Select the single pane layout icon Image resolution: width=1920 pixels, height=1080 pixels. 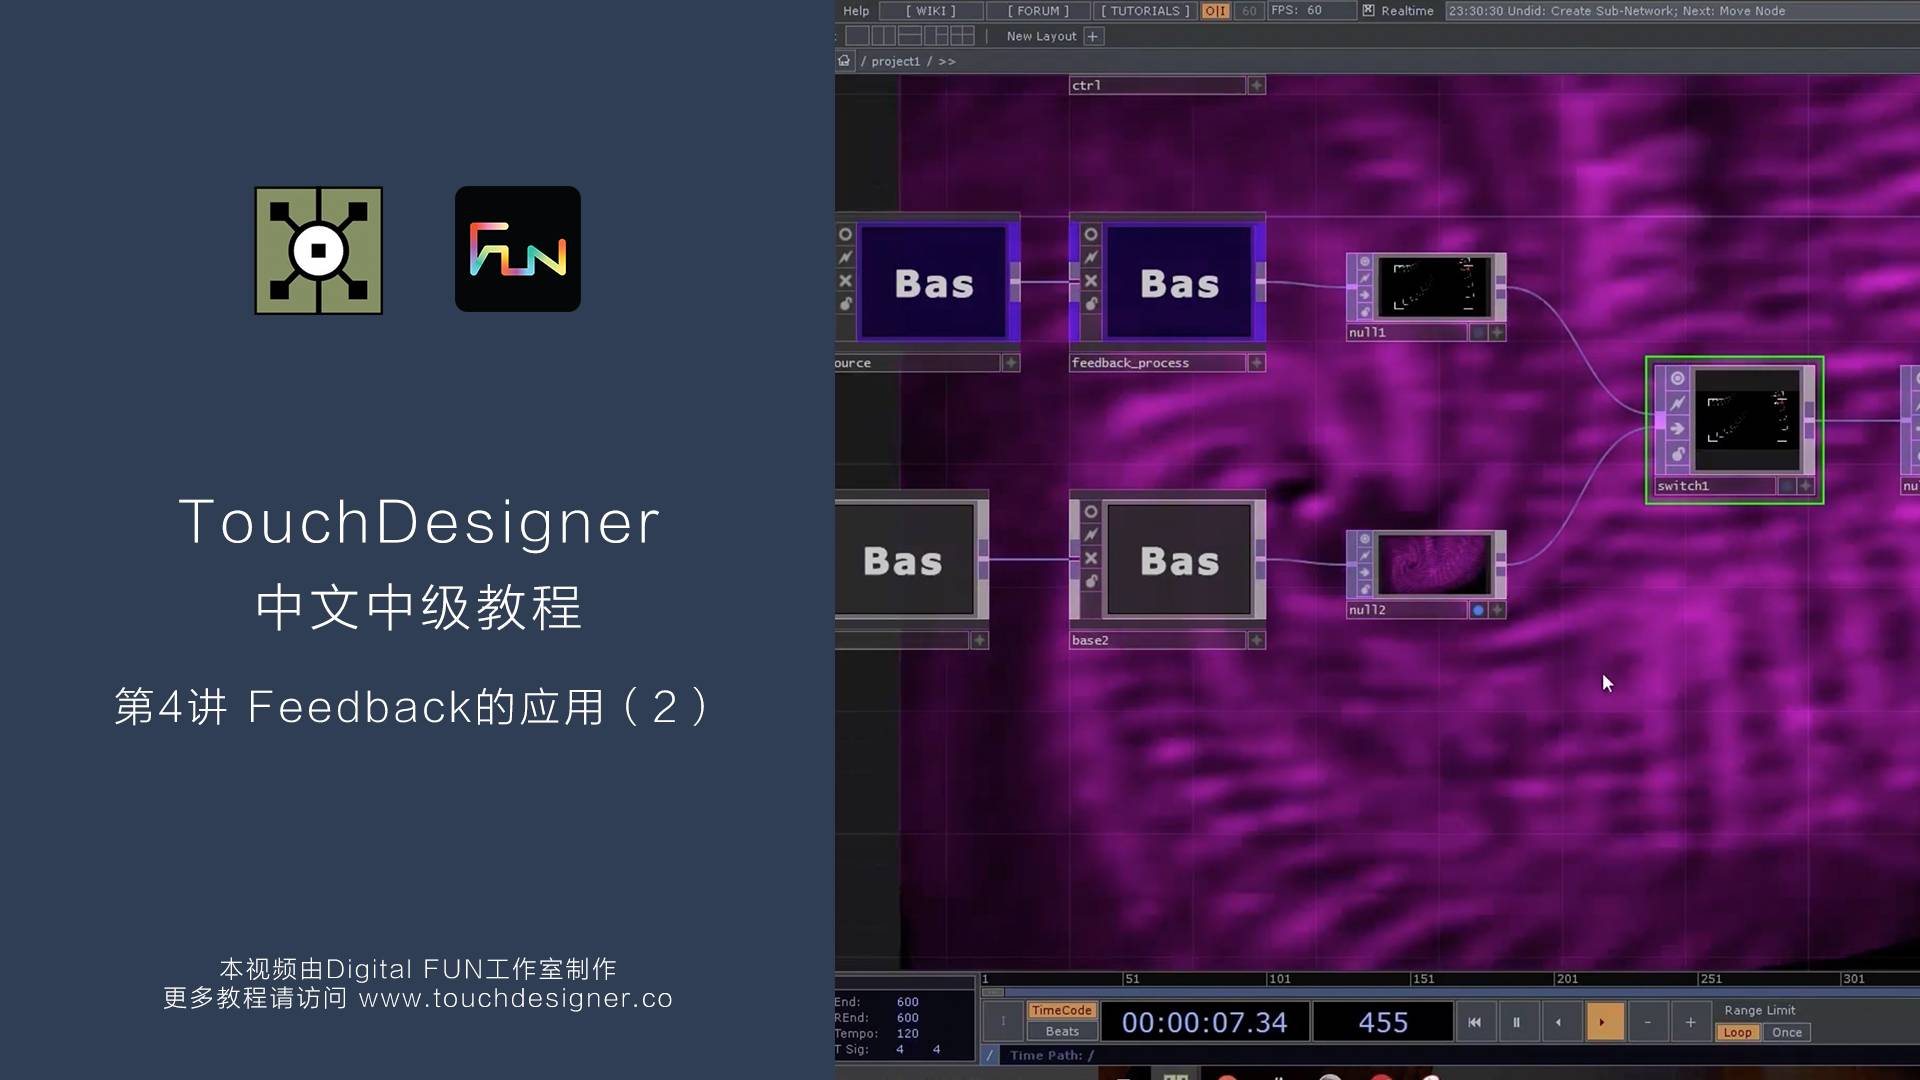click(x=857, y=36)
